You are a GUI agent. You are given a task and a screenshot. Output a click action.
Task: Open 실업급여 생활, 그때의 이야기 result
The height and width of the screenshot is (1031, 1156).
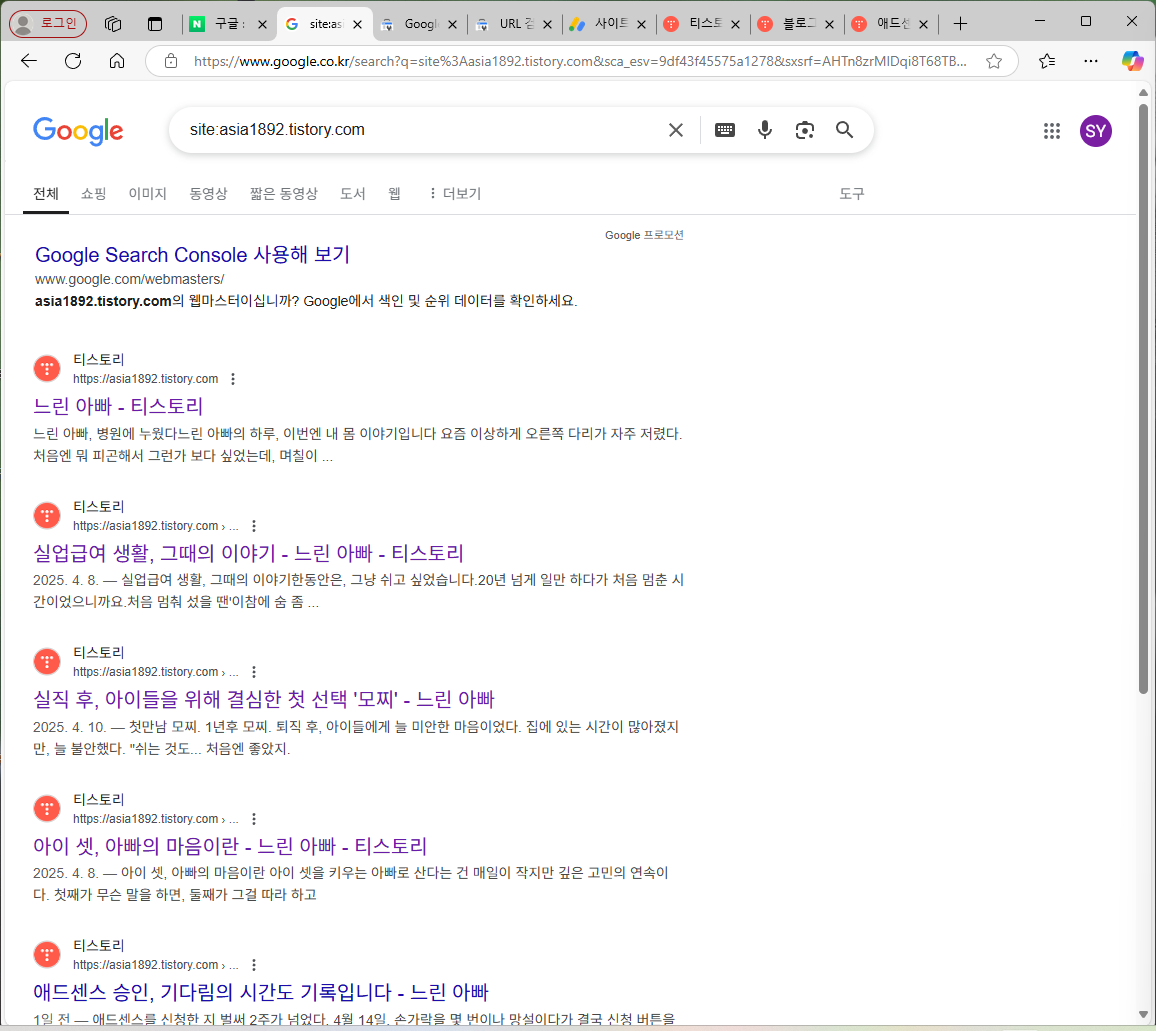click(x=248, y=553)
